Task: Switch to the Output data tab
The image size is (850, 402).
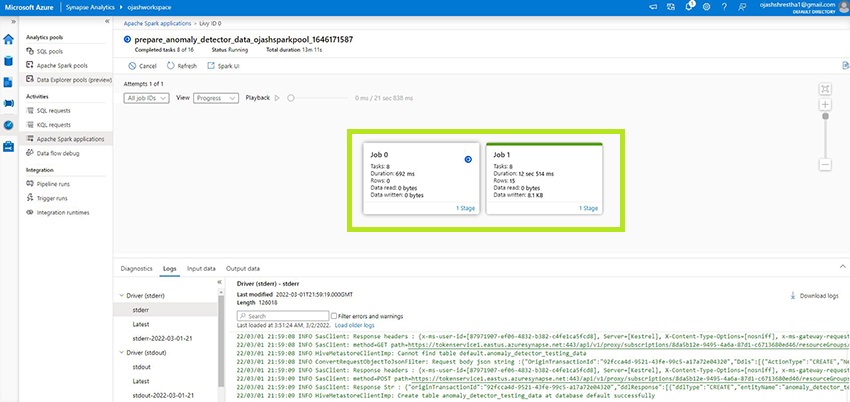Action: (243, 268)
